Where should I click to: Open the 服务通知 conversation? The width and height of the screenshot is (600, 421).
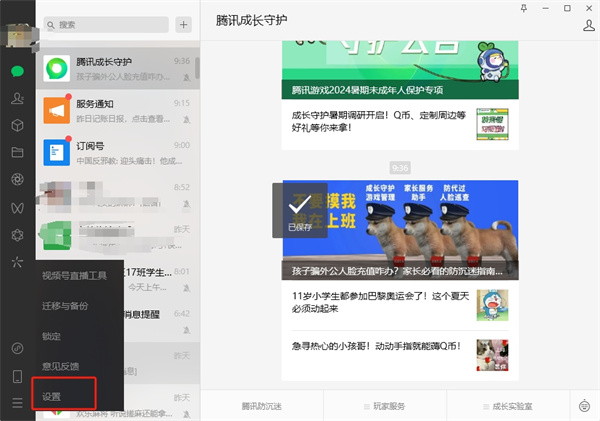tap(118, 111)
